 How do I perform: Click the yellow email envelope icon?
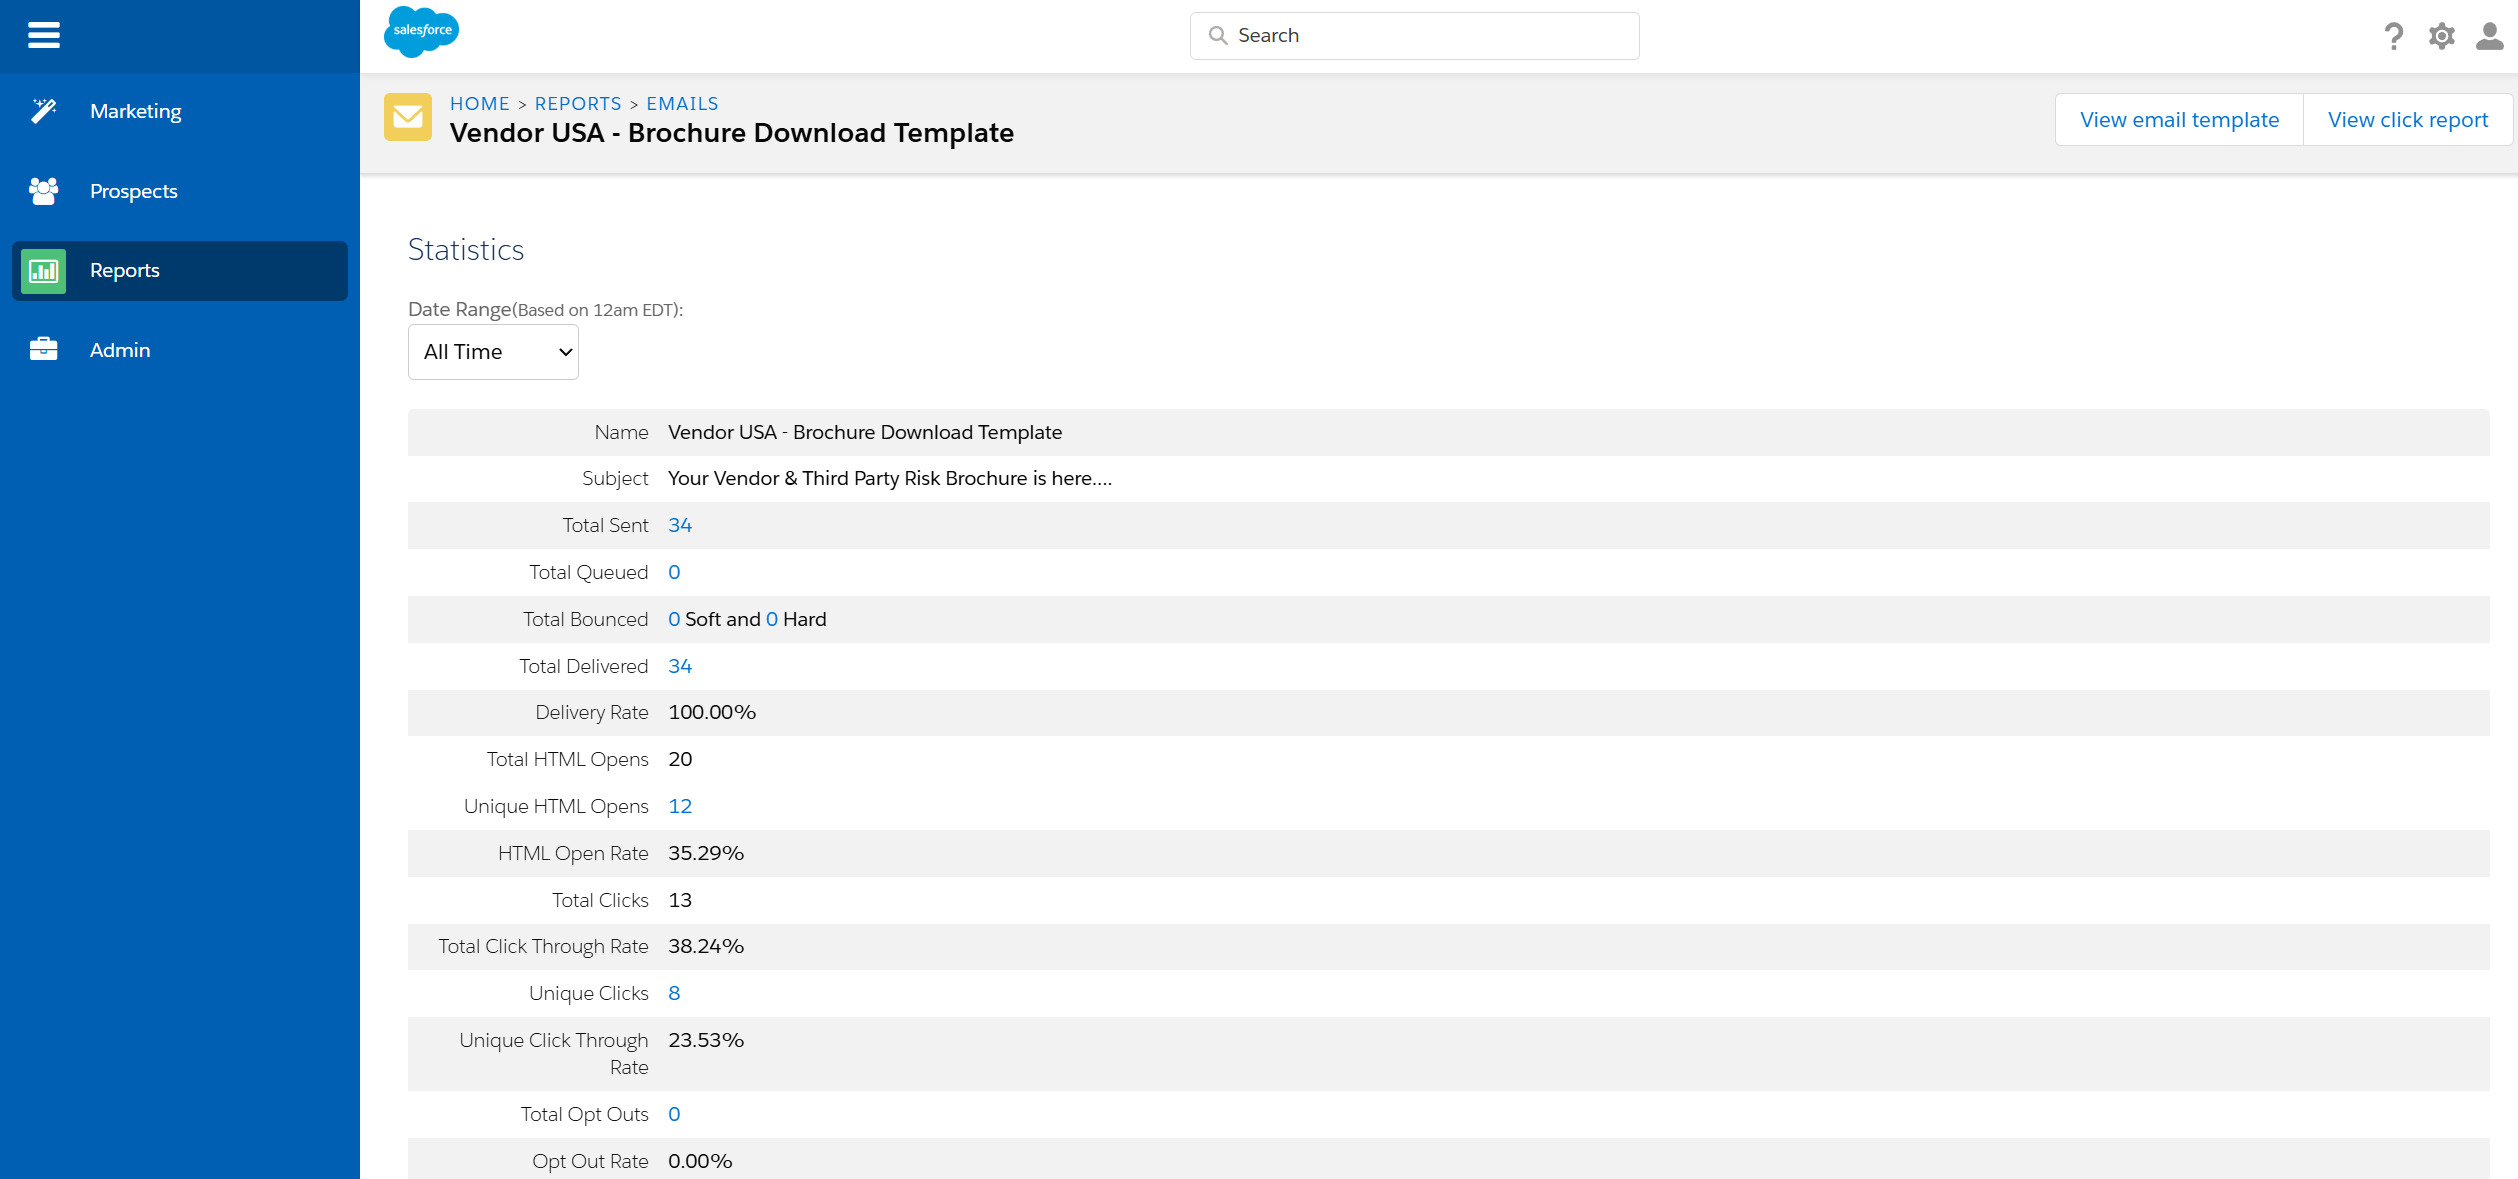point(408,118)
